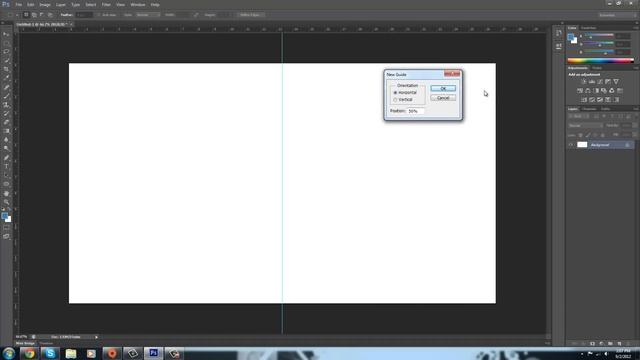Select Horizontal orientation radio button
This screenshot has width=640, height=360.
point(395,93)
